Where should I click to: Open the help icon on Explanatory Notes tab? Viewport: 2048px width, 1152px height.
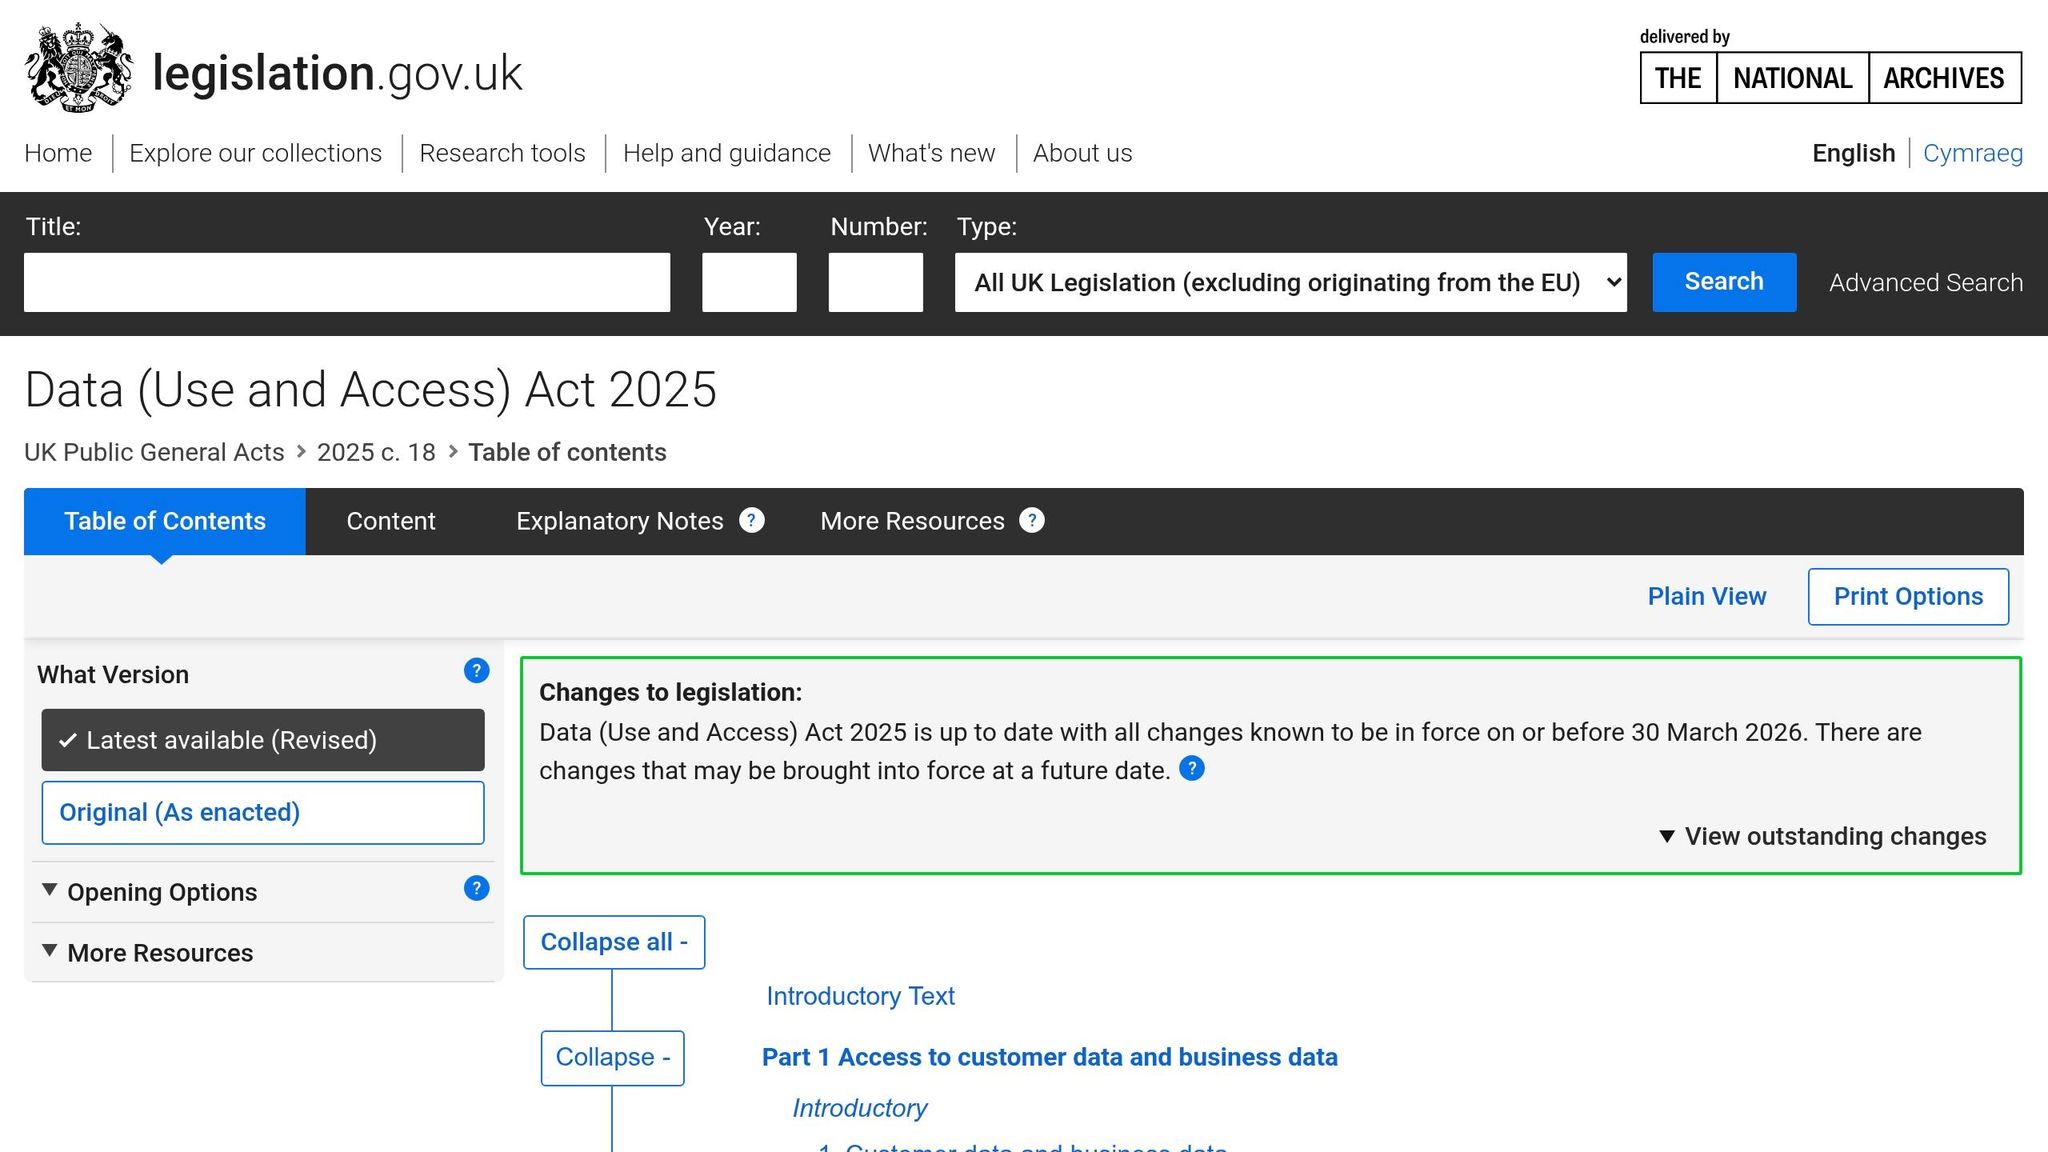coord(751,520)
